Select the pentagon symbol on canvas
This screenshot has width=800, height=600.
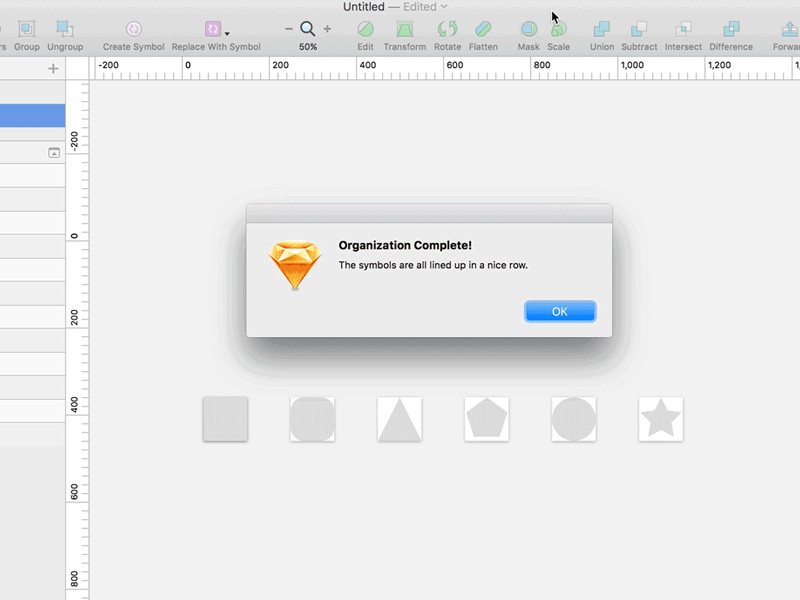click(487, 419)
